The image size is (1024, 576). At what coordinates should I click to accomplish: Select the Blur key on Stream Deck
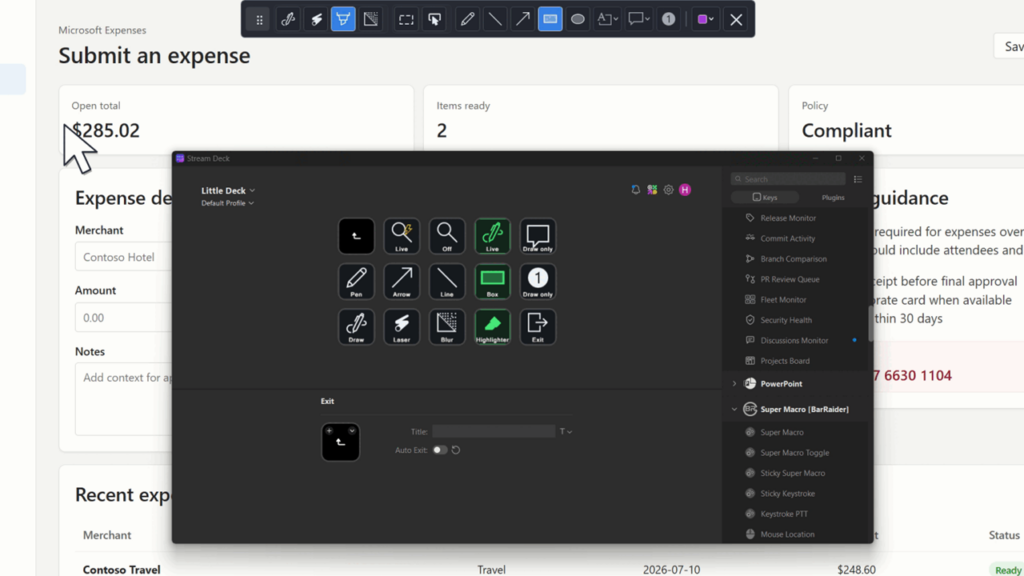[447, 327]
